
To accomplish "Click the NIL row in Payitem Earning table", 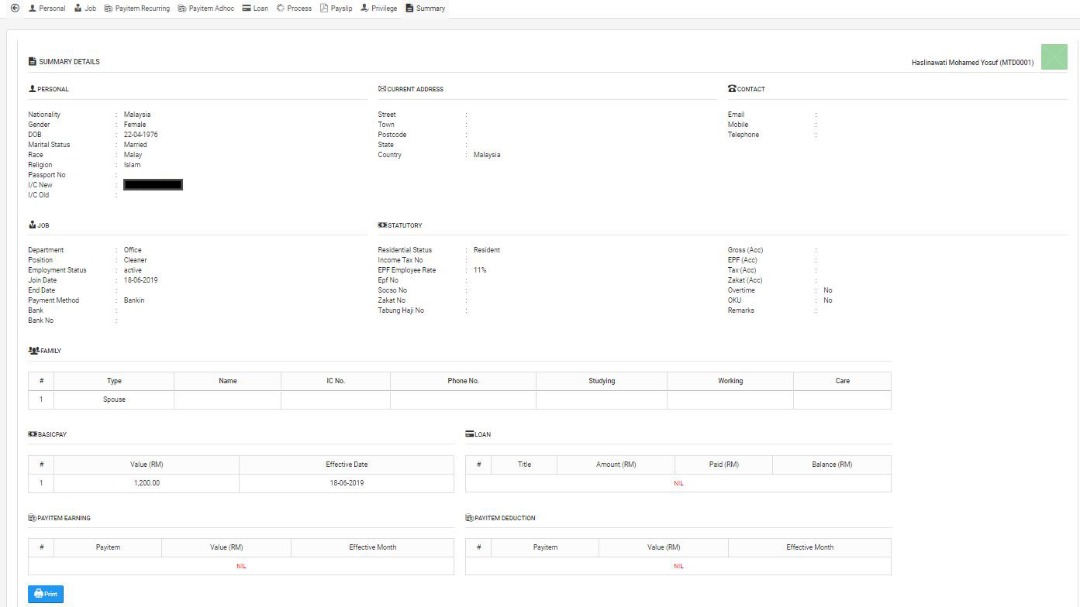I will point(241,566).
